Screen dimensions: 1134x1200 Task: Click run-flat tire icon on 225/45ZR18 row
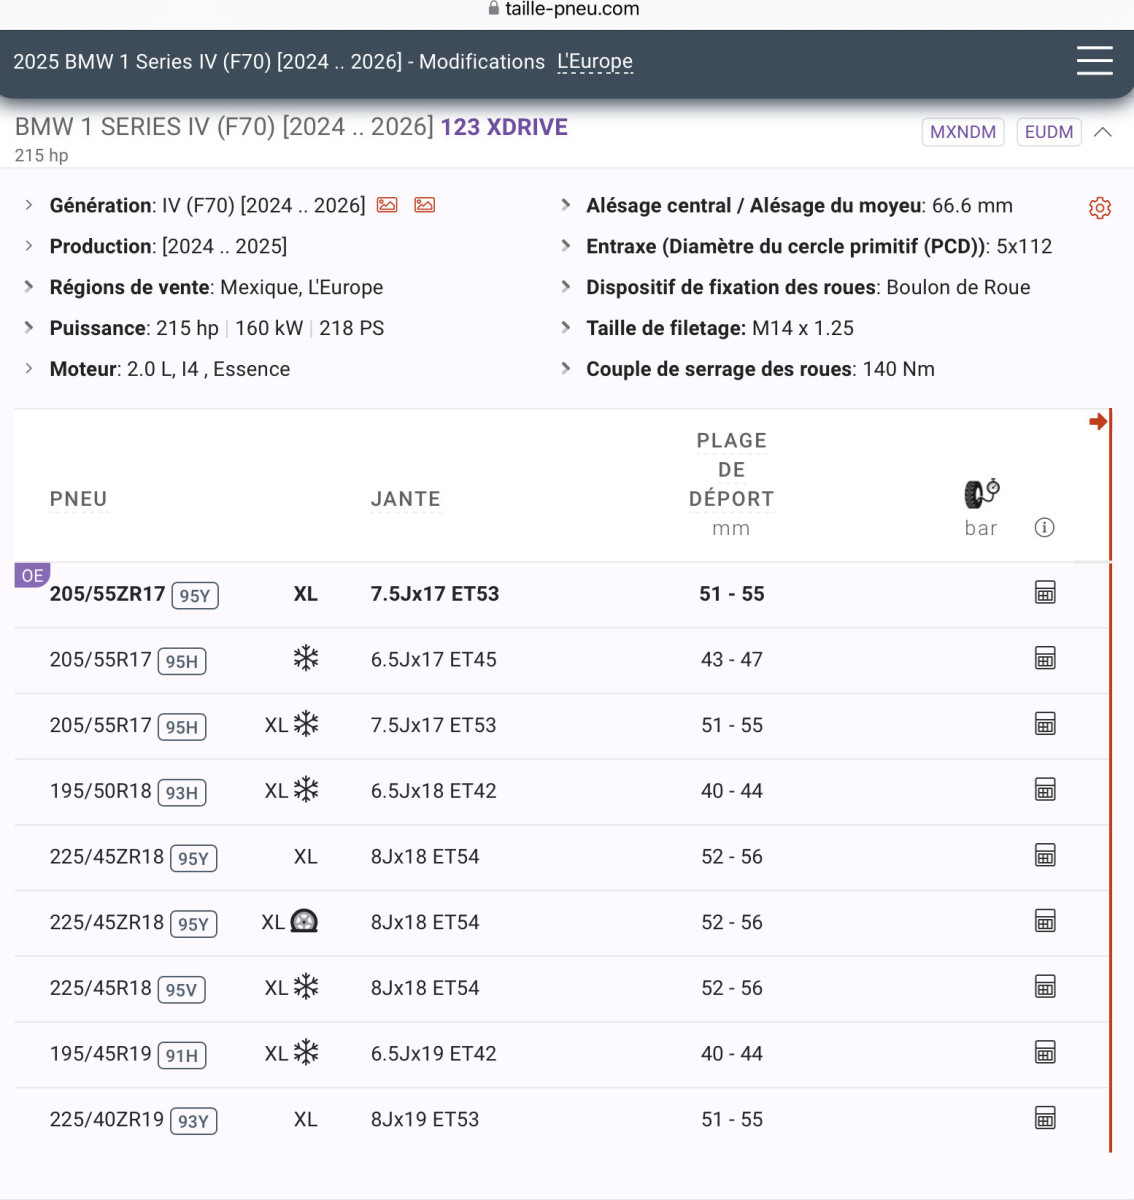[x=304, y=921]
